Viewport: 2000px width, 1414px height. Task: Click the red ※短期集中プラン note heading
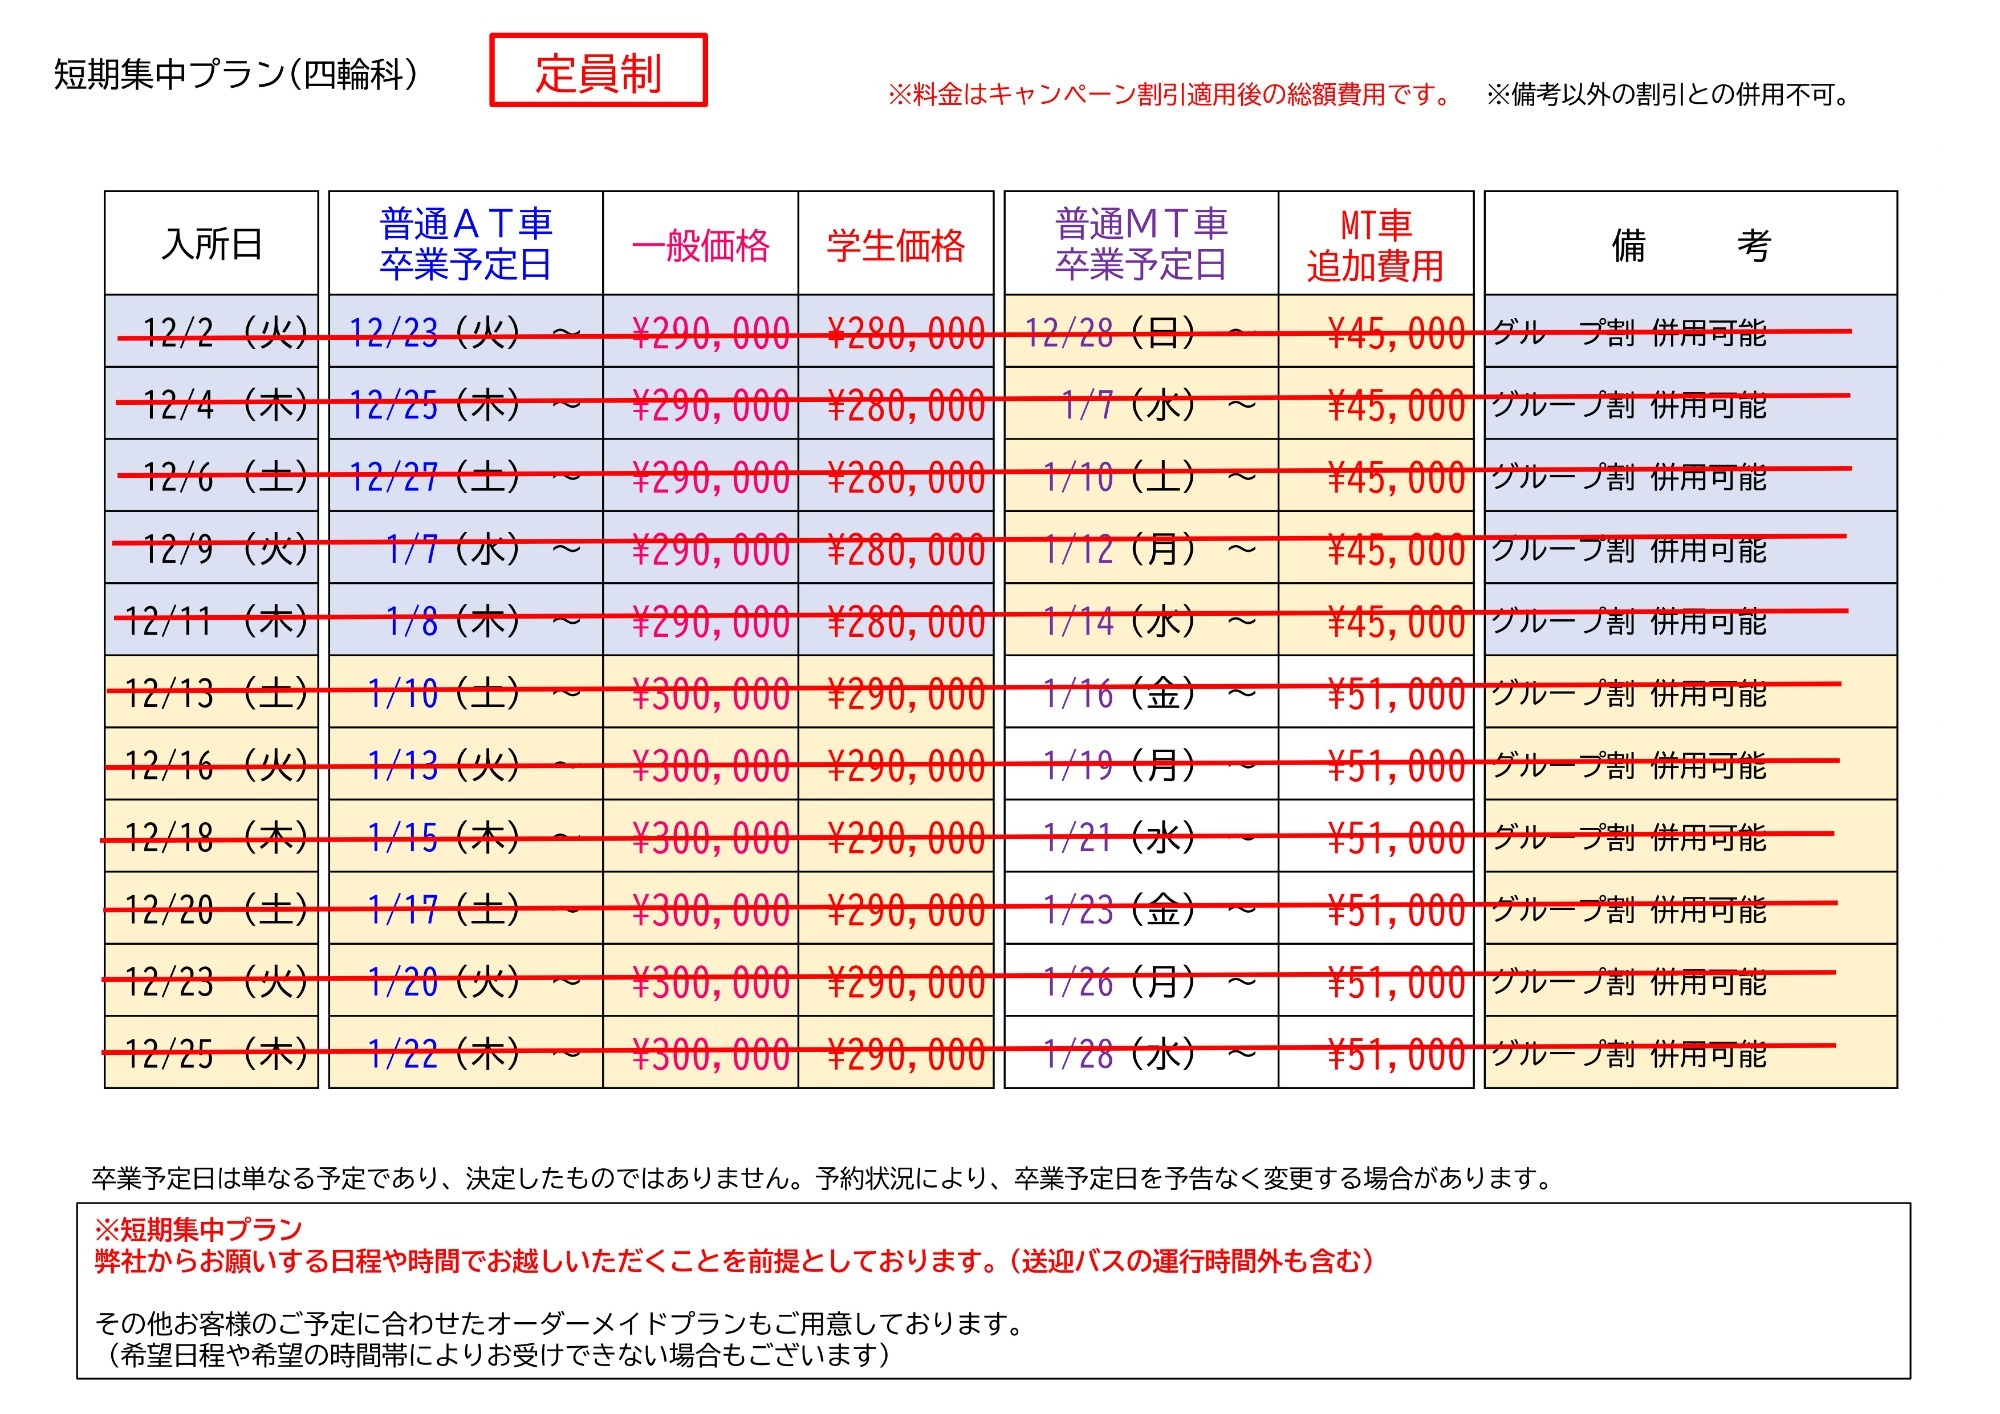pyautogui.click(x=198, y=1229)
